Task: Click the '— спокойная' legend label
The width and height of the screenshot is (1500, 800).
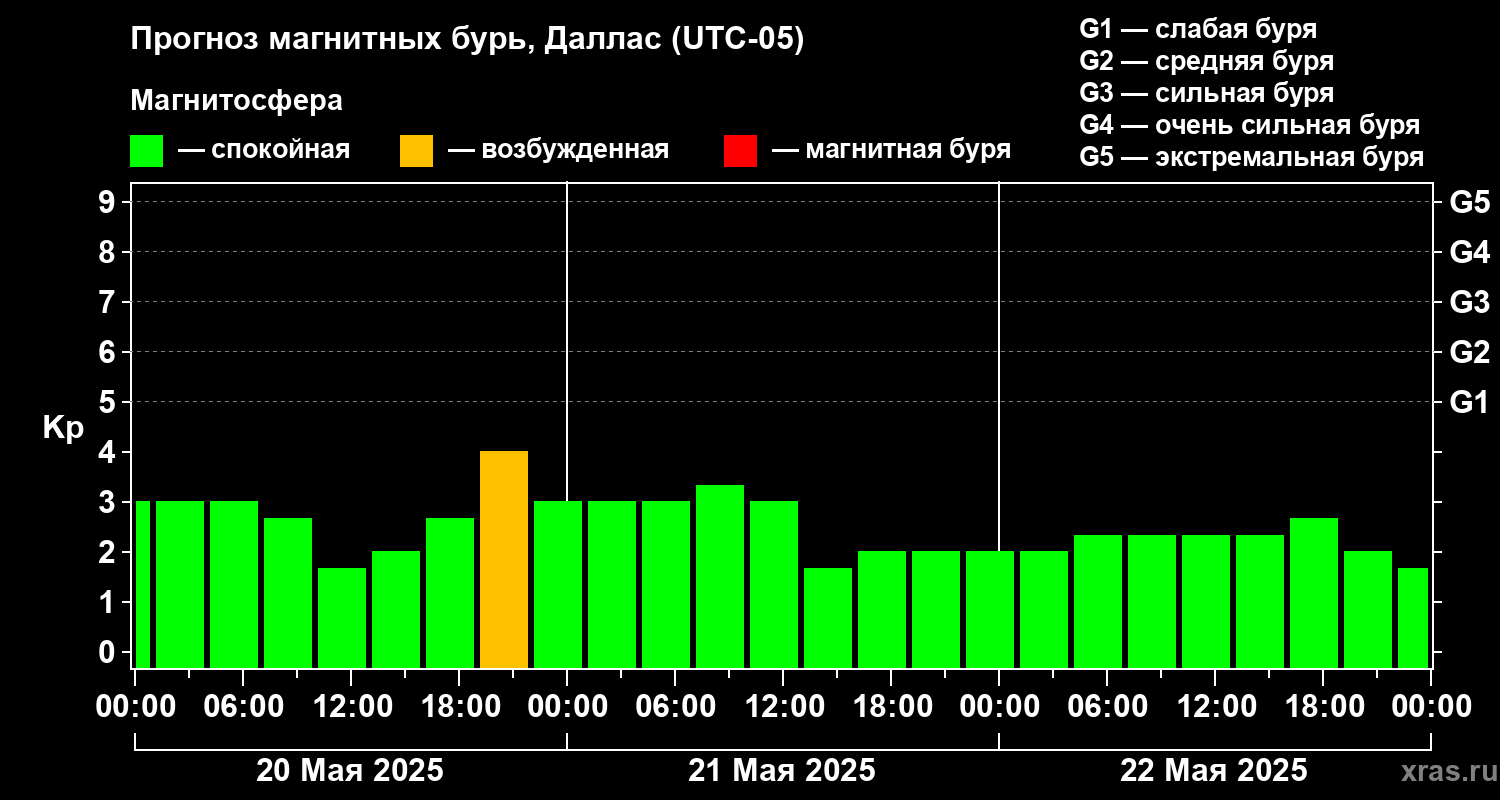Action: tap(264, 150)
